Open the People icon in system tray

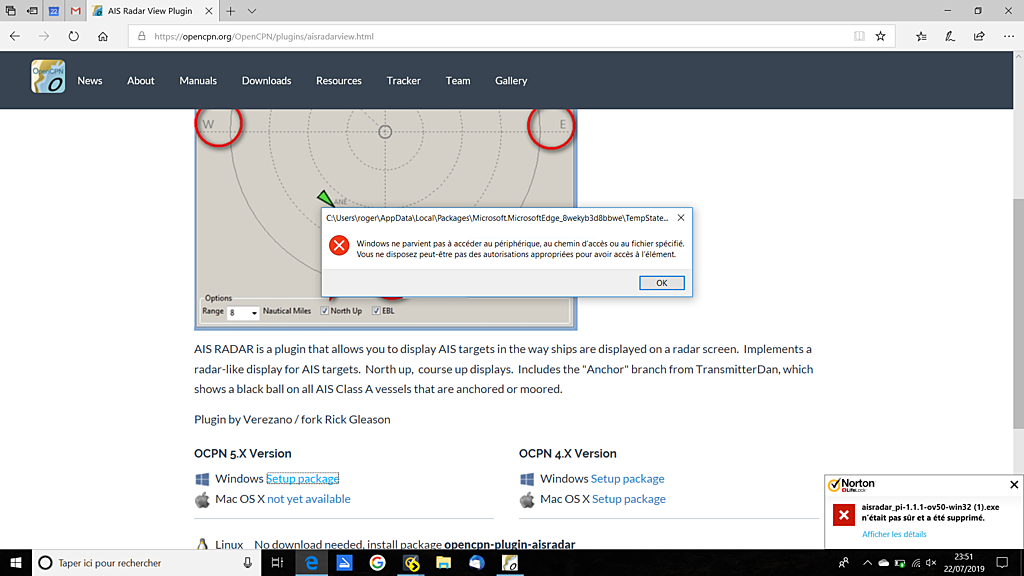[844, 562]
